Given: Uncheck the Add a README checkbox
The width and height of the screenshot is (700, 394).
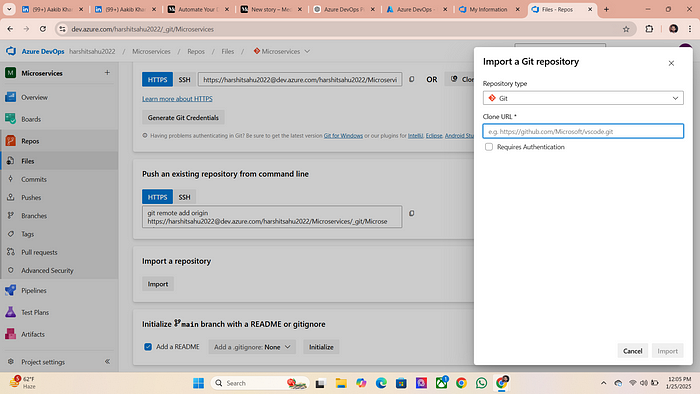Looking at the screenshot, I should point(148,347).
